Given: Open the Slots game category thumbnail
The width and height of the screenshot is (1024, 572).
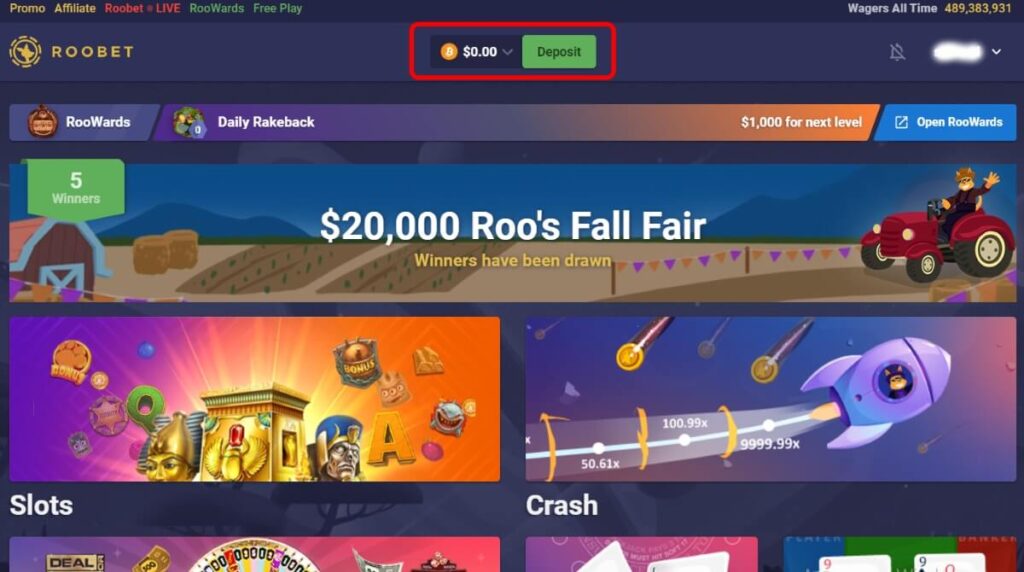Looking at the screenshot, I should pyautogui.click(x=255, y=399).
